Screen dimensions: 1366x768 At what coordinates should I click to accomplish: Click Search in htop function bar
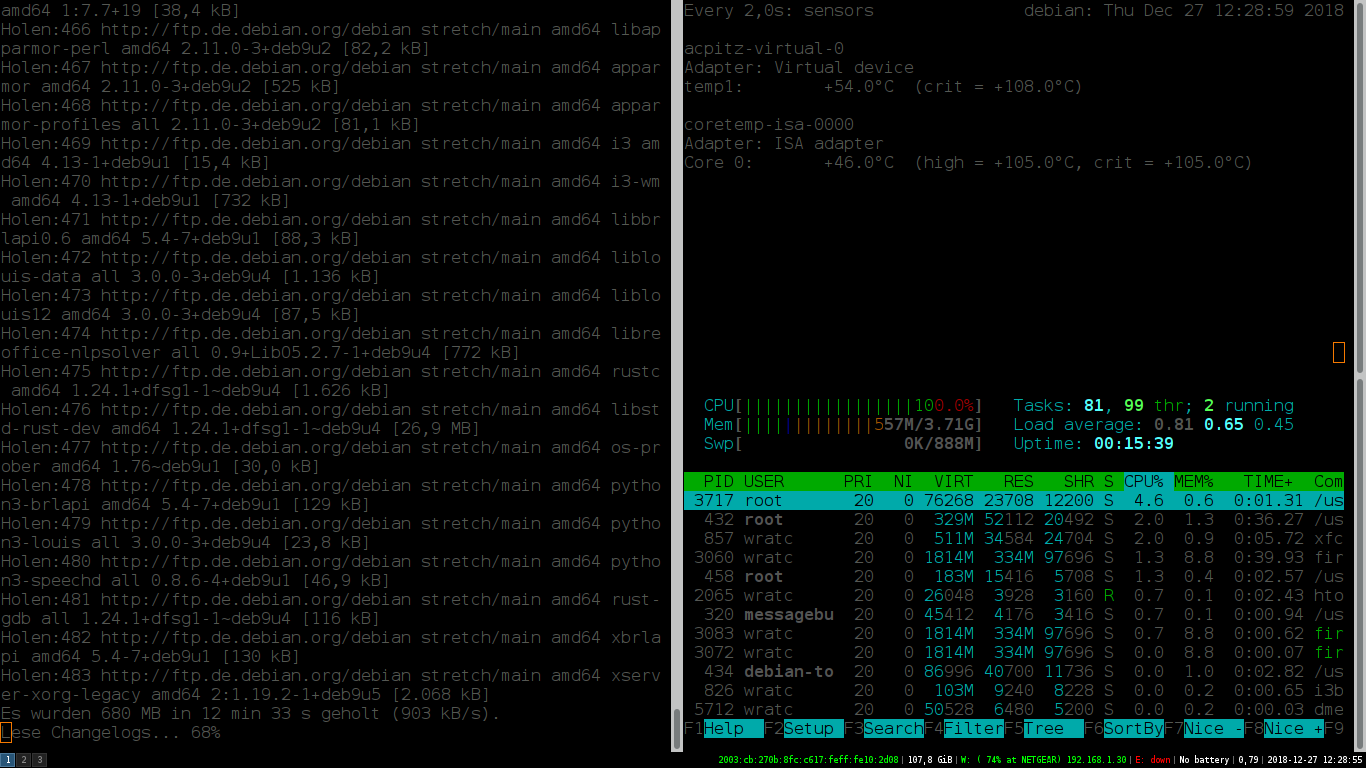tap(892, 729)
